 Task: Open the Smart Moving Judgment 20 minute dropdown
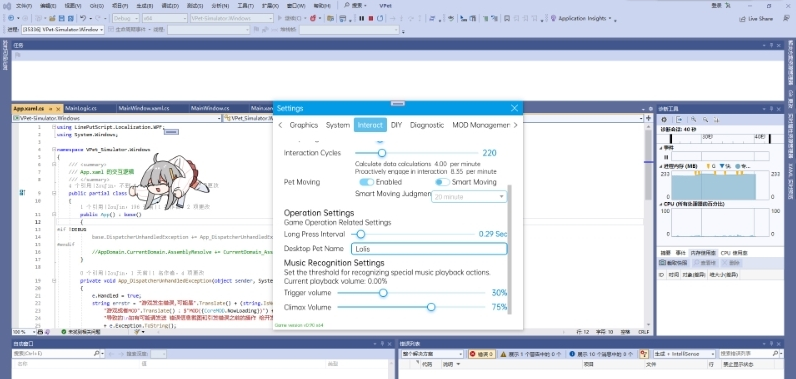pyautogui.click(x=469, y=196)
